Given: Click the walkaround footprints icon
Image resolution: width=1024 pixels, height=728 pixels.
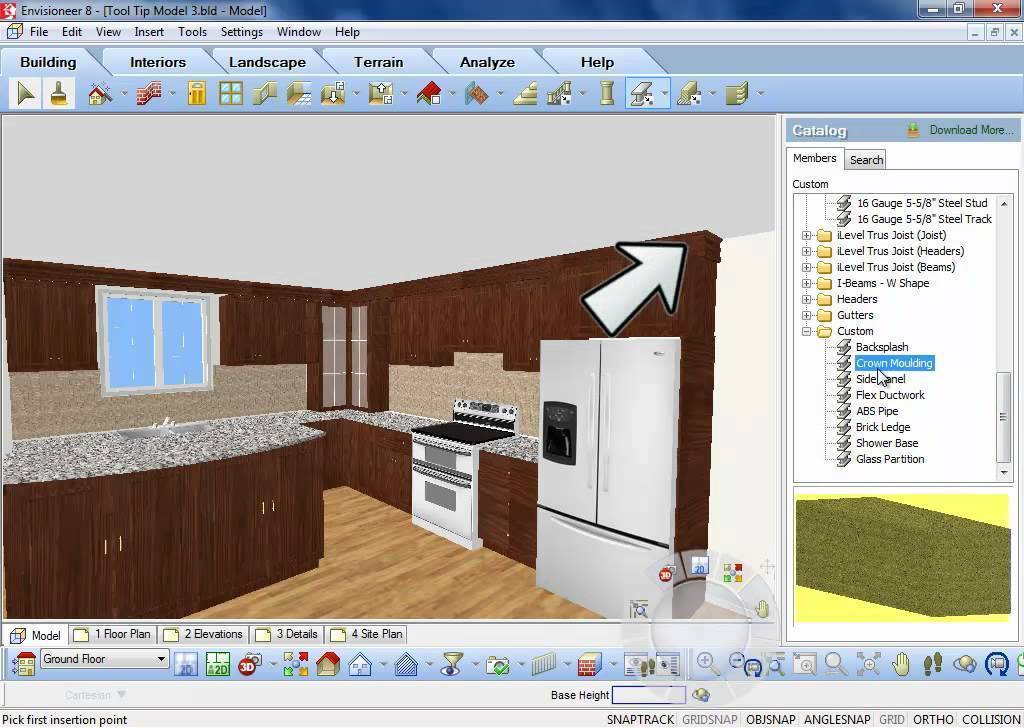Looking at the screenshot, I should 933,664.
